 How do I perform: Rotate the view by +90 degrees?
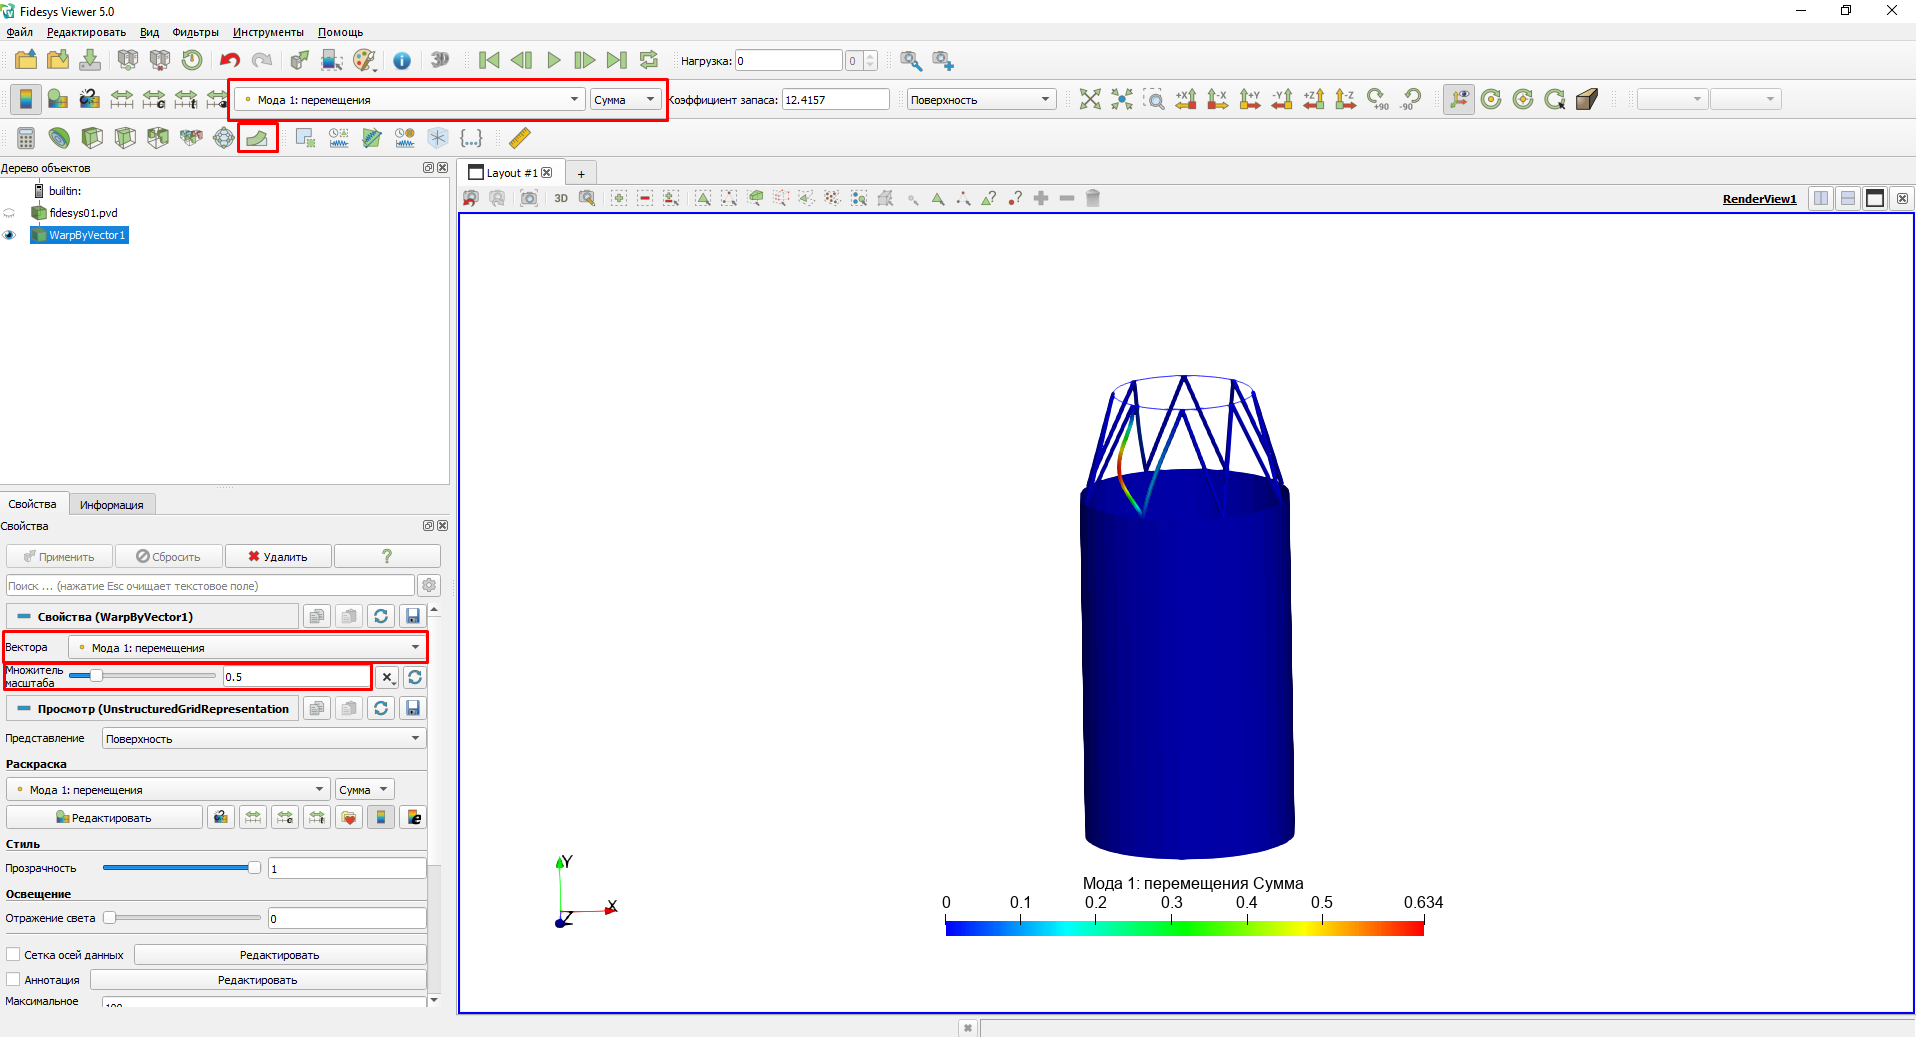pyautogui.click(x=1378, y=99)
